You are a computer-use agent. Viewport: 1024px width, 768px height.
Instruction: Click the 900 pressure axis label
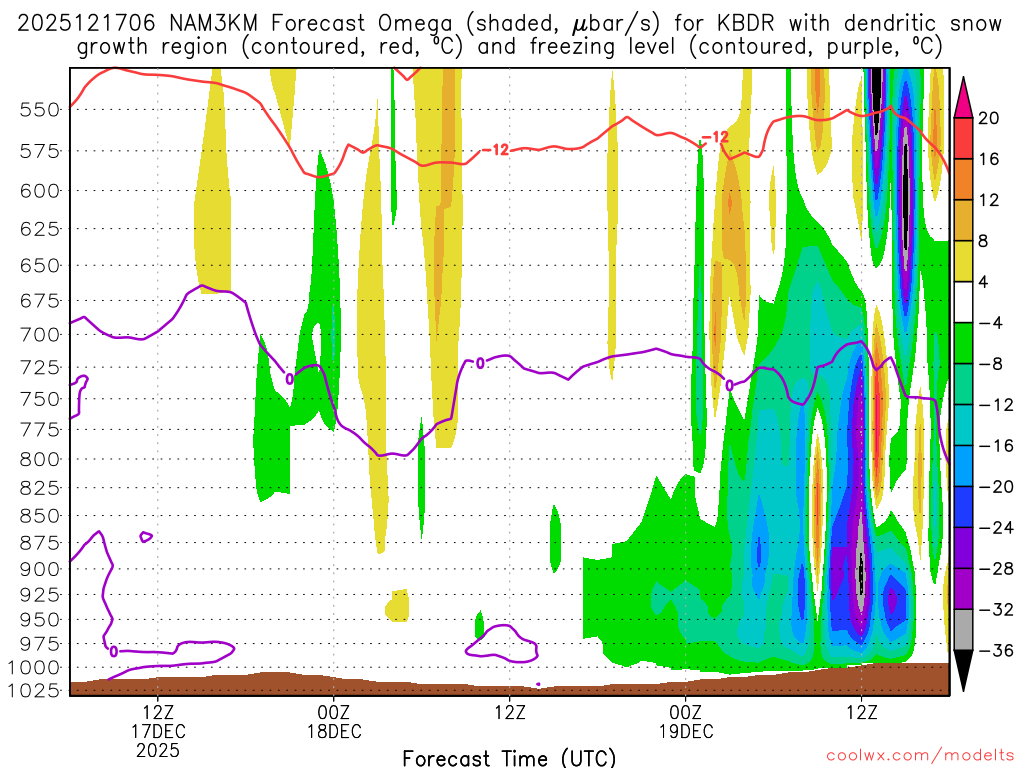click(40, 569)
